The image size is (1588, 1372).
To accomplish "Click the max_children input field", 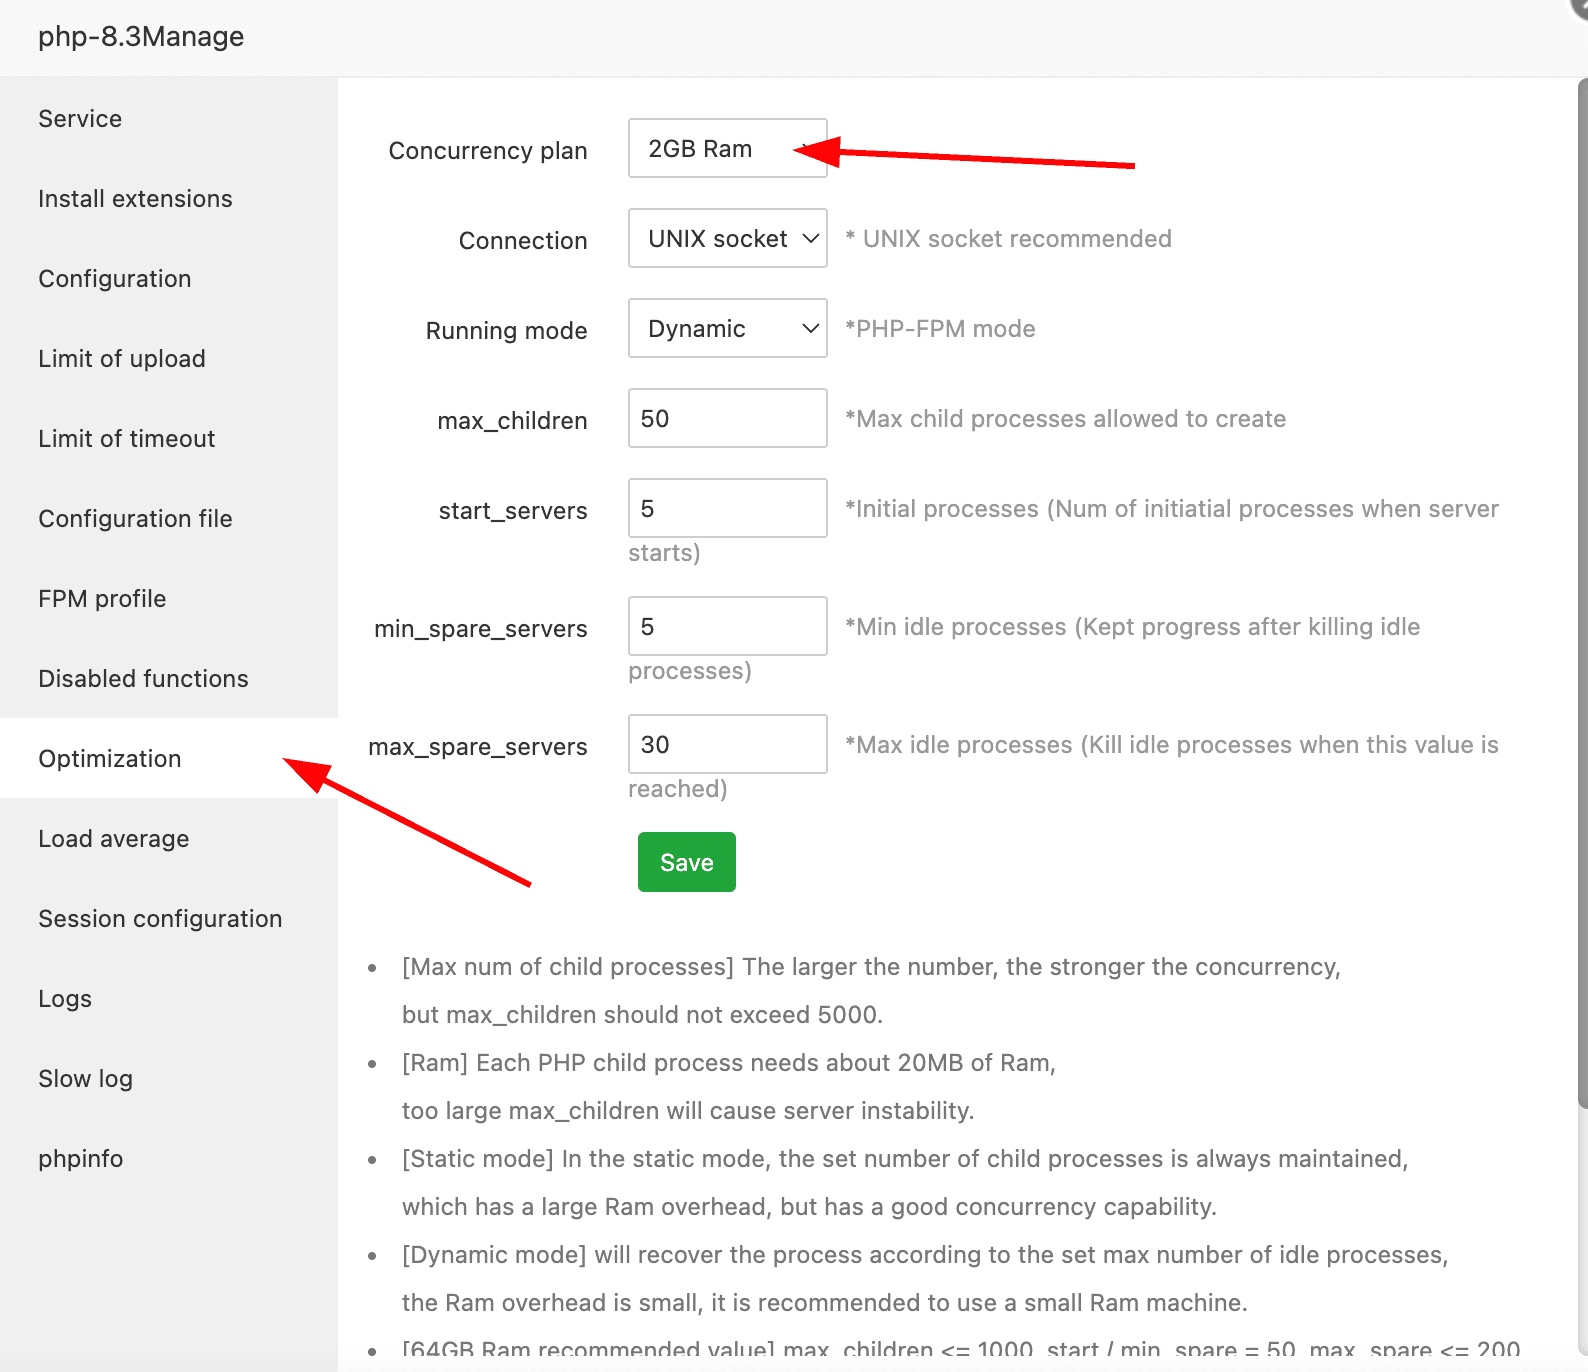I will click(727, 419).
